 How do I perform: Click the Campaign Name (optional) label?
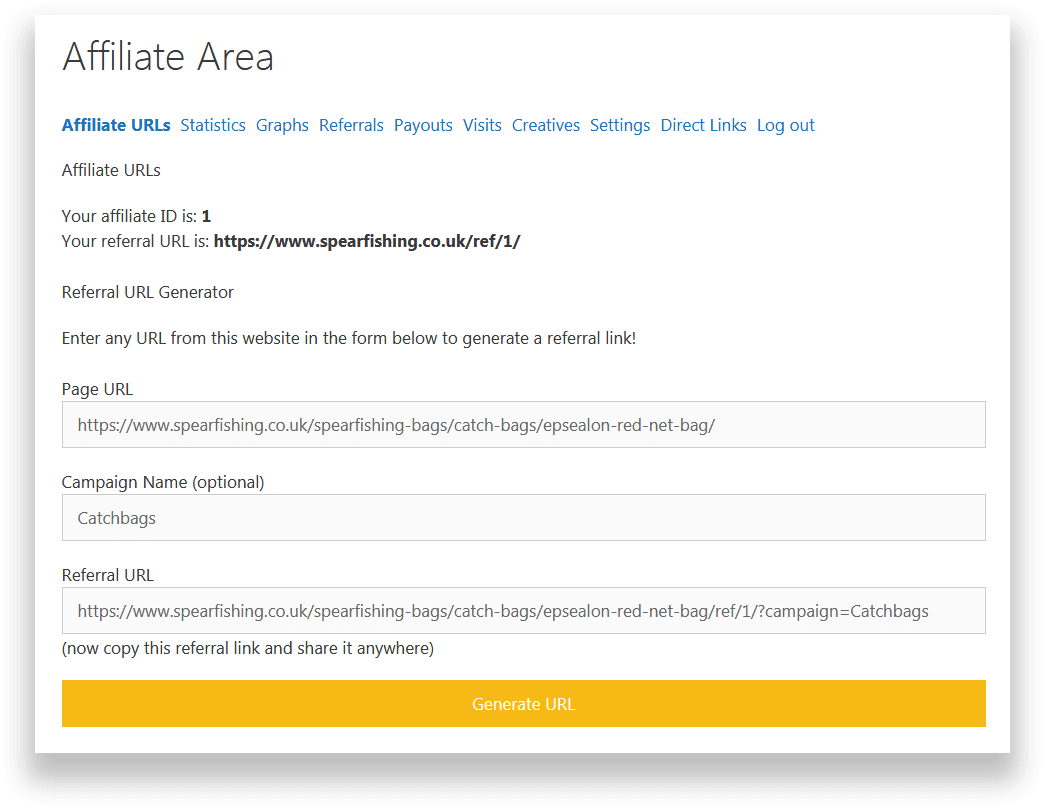click(163, 482)
